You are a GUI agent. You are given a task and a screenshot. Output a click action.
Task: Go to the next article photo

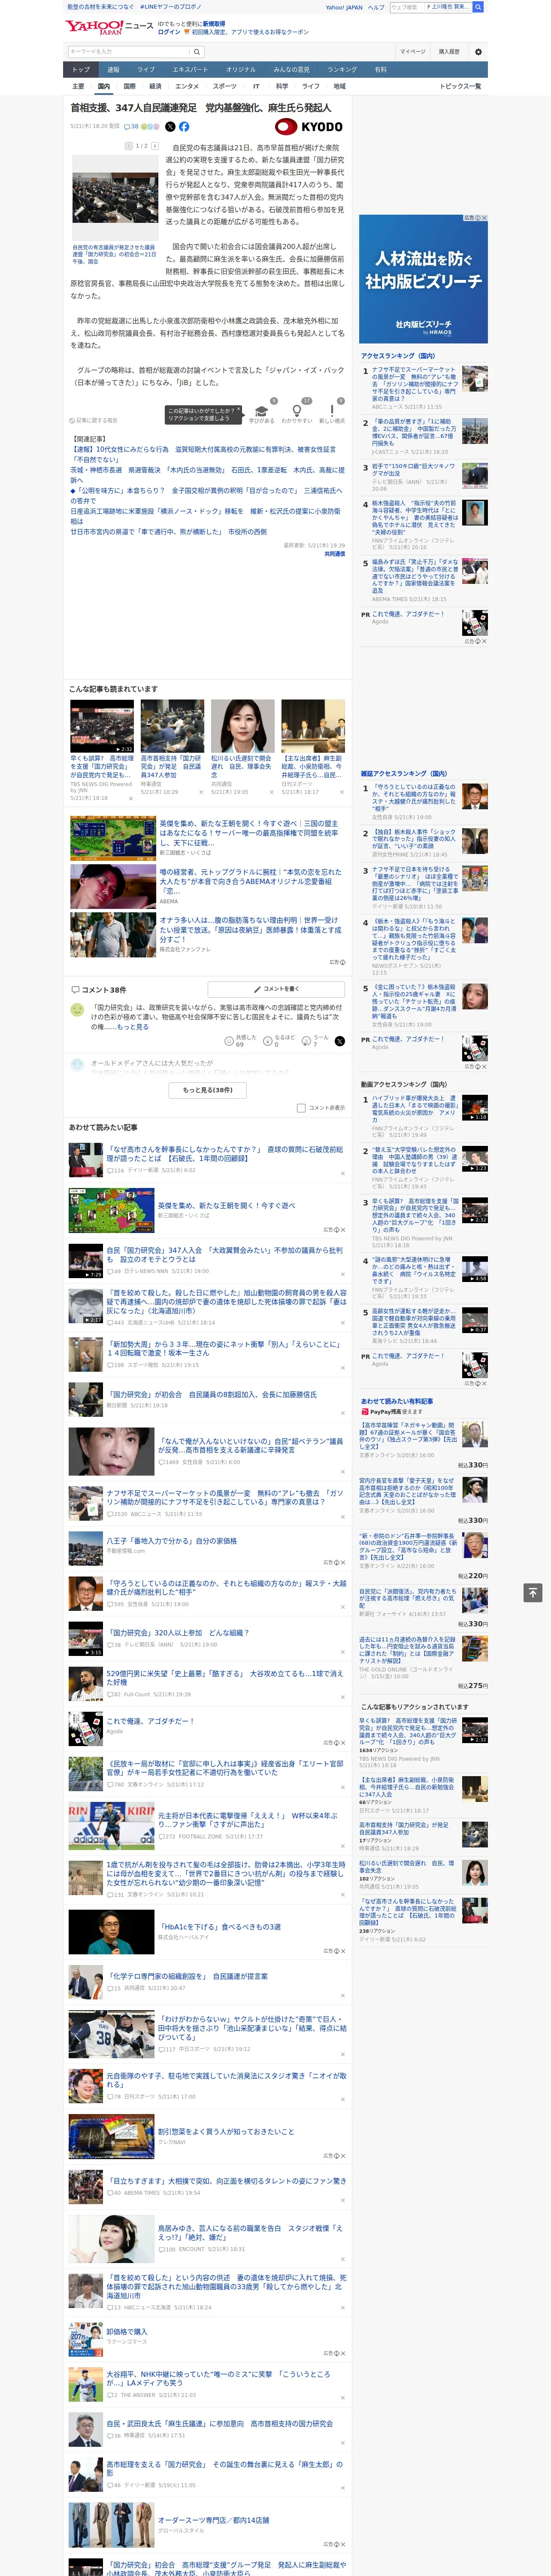click(155, 146)
